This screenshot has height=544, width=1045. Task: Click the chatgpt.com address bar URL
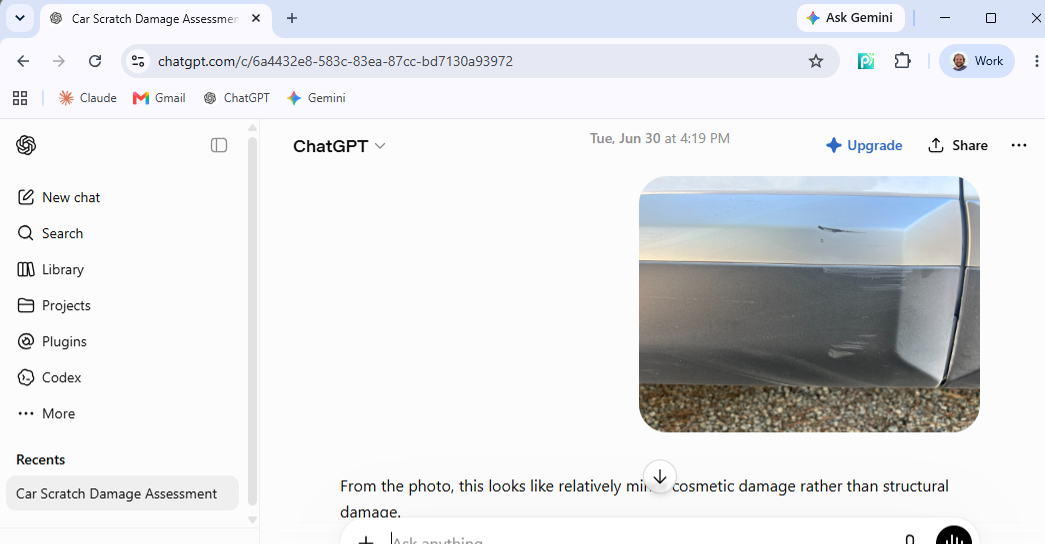pyautogui.click(x=335, y=61)
